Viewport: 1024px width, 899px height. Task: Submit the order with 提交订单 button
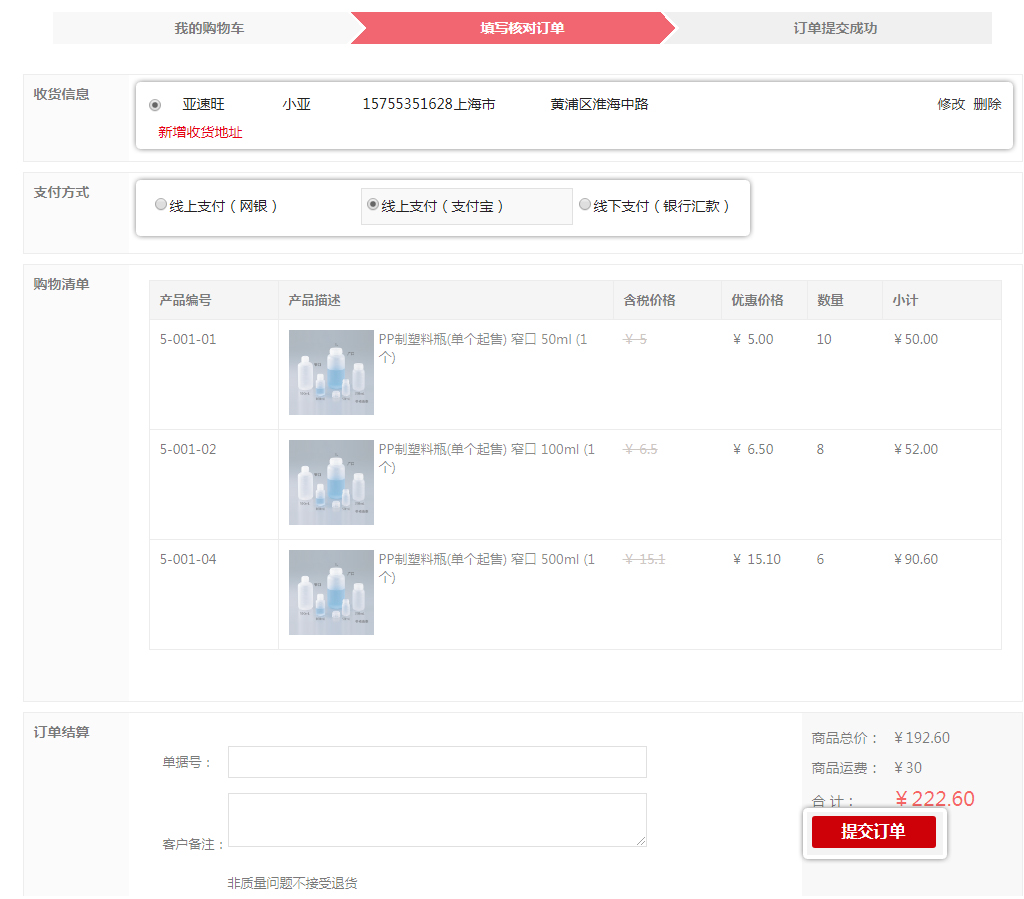(873, 832)
